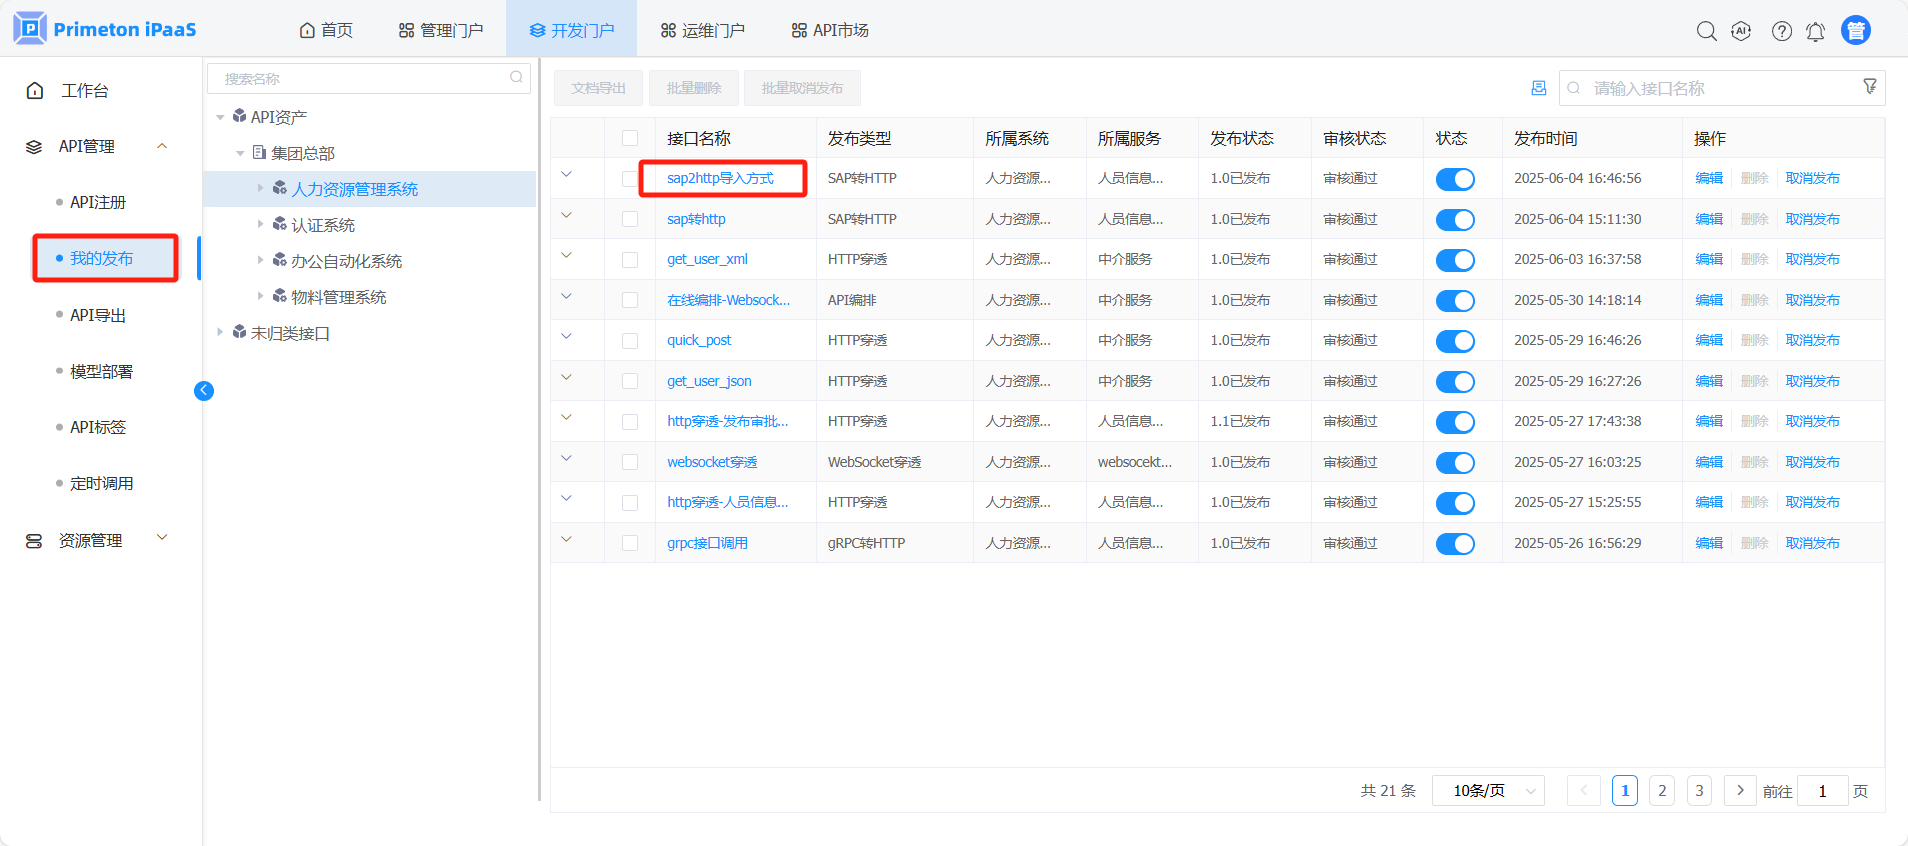The width and height of the screenshot is (1908, 846).
Task: Tick the checkbox for get_user_xml row
Action: [x=630, y=260]
